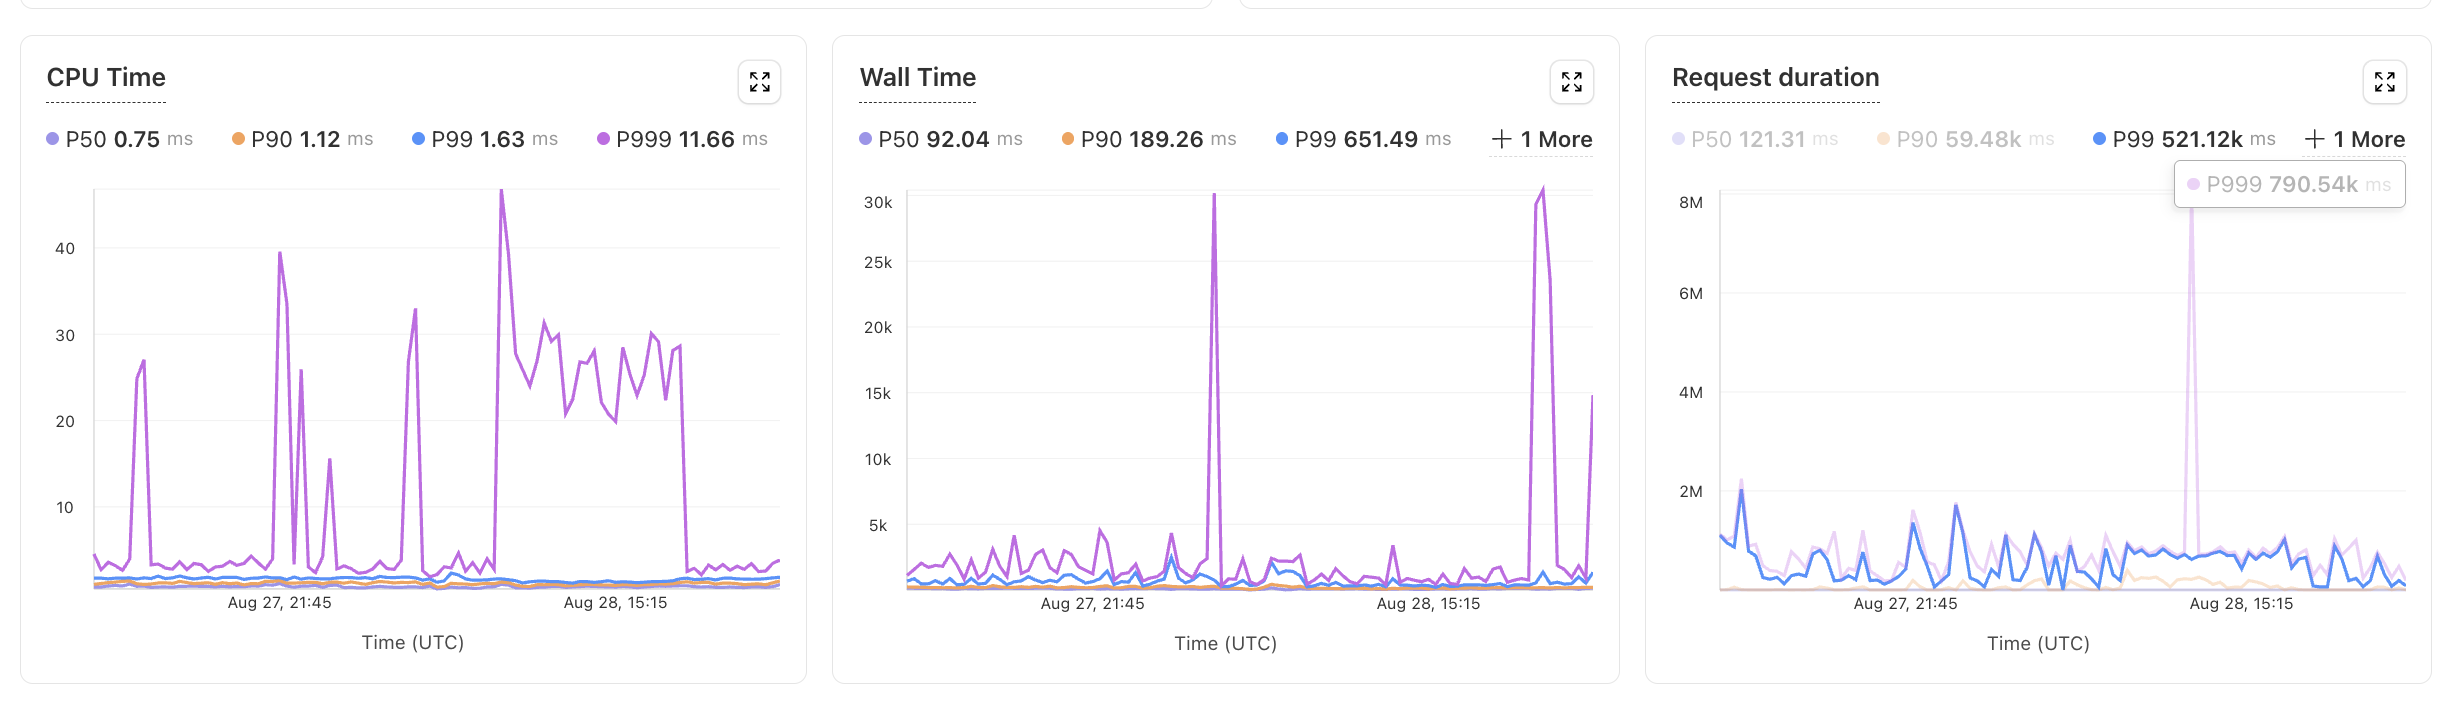Image resolution: width=2448 pixels, height=708 pixels.
Task: Show 1 More legend in Wall Time
Action: tap(1542, 140)
